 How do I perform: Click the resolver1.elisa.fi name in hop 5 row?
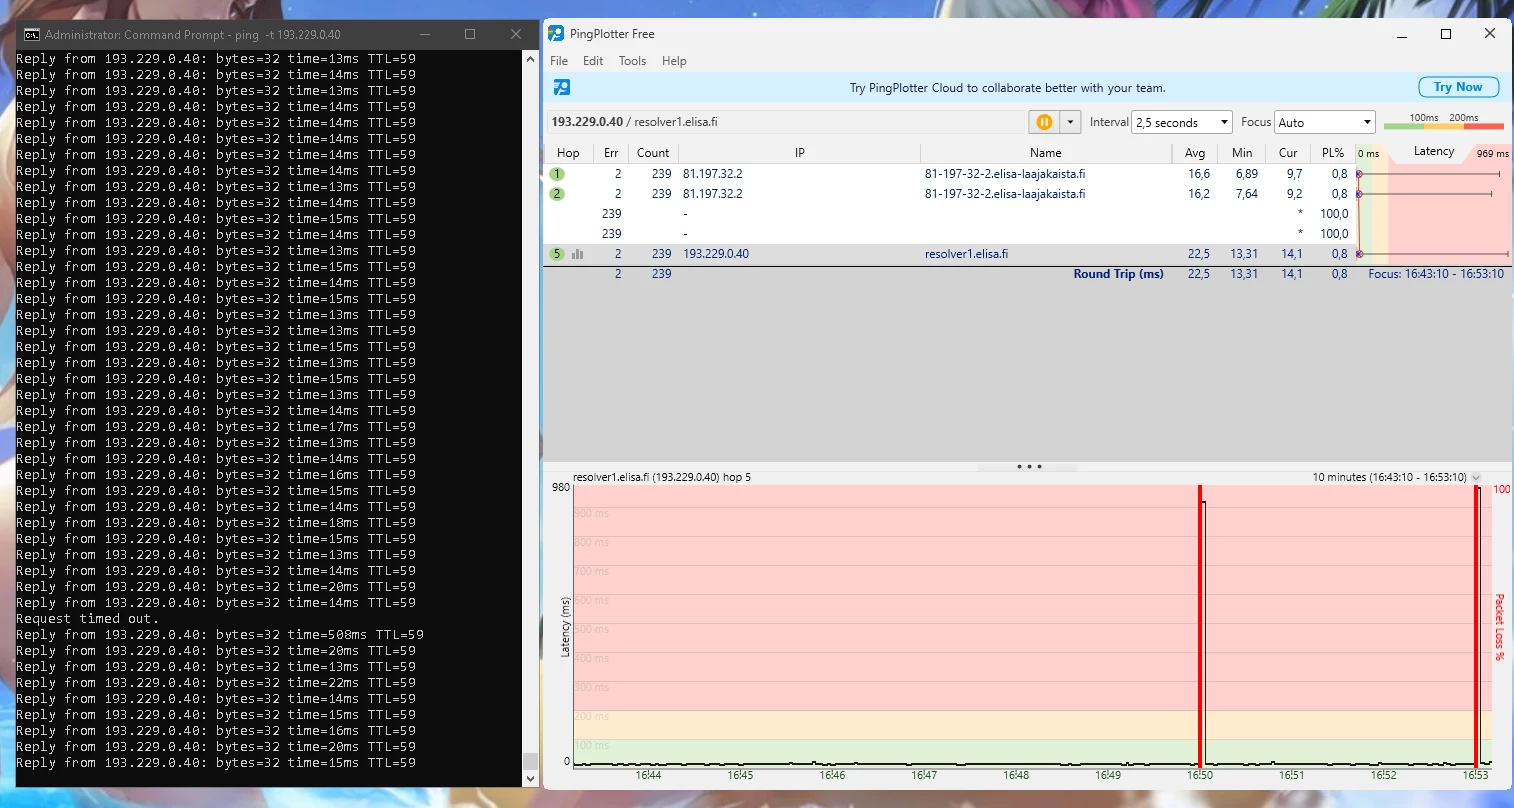966,254
